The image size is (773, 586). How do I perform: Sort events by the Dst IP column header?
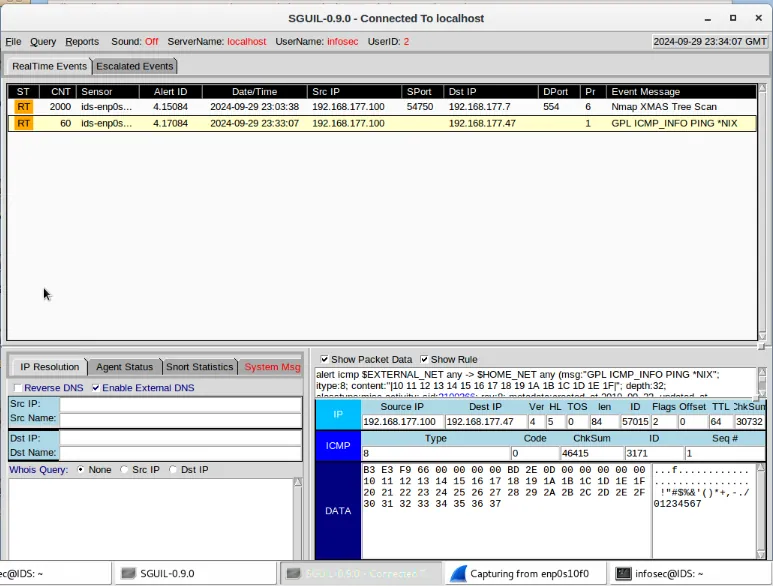[491, 92]
